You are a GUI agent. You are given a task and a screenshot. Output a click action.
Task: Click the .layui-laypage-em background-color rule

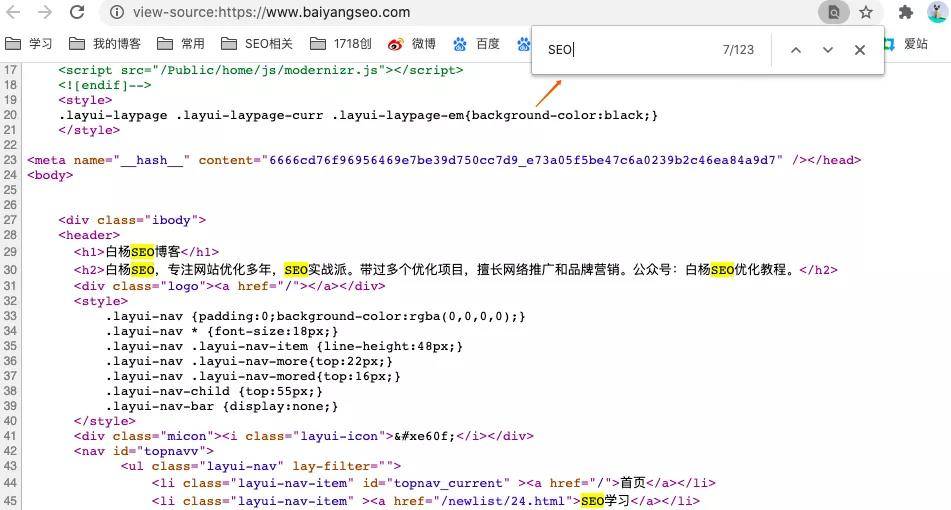coord(358,115)
